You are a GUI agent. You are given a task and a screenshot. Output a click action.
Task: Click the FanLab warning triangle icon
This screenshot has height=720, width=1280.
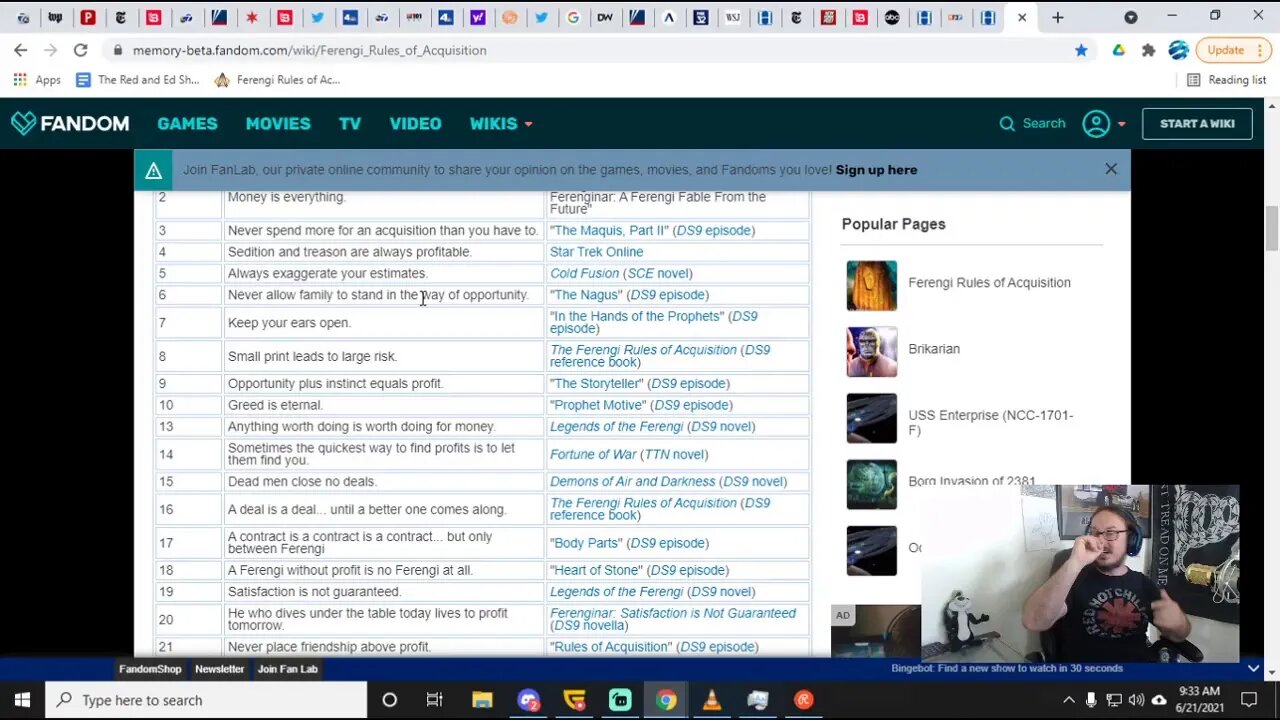click(x=153, y=171)
